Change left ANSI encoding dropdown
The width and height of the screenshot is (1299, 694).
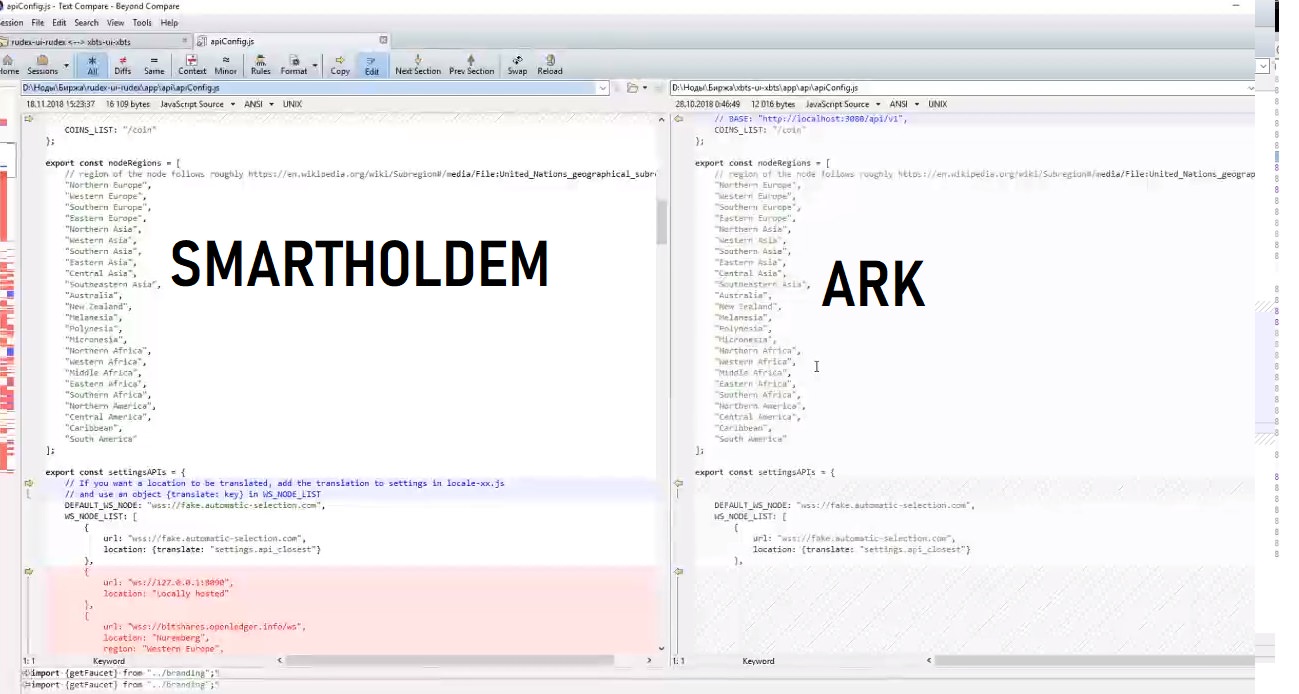[x=259, y=104]
